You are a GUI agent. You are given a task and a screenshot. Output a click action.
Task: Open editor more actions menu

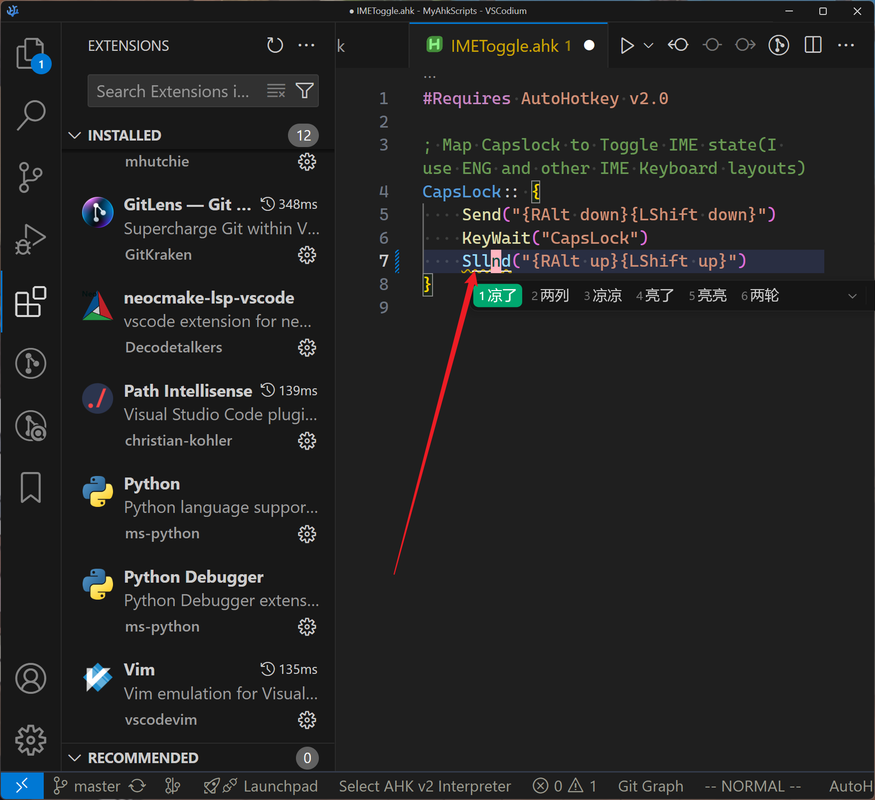pos(846,45)
